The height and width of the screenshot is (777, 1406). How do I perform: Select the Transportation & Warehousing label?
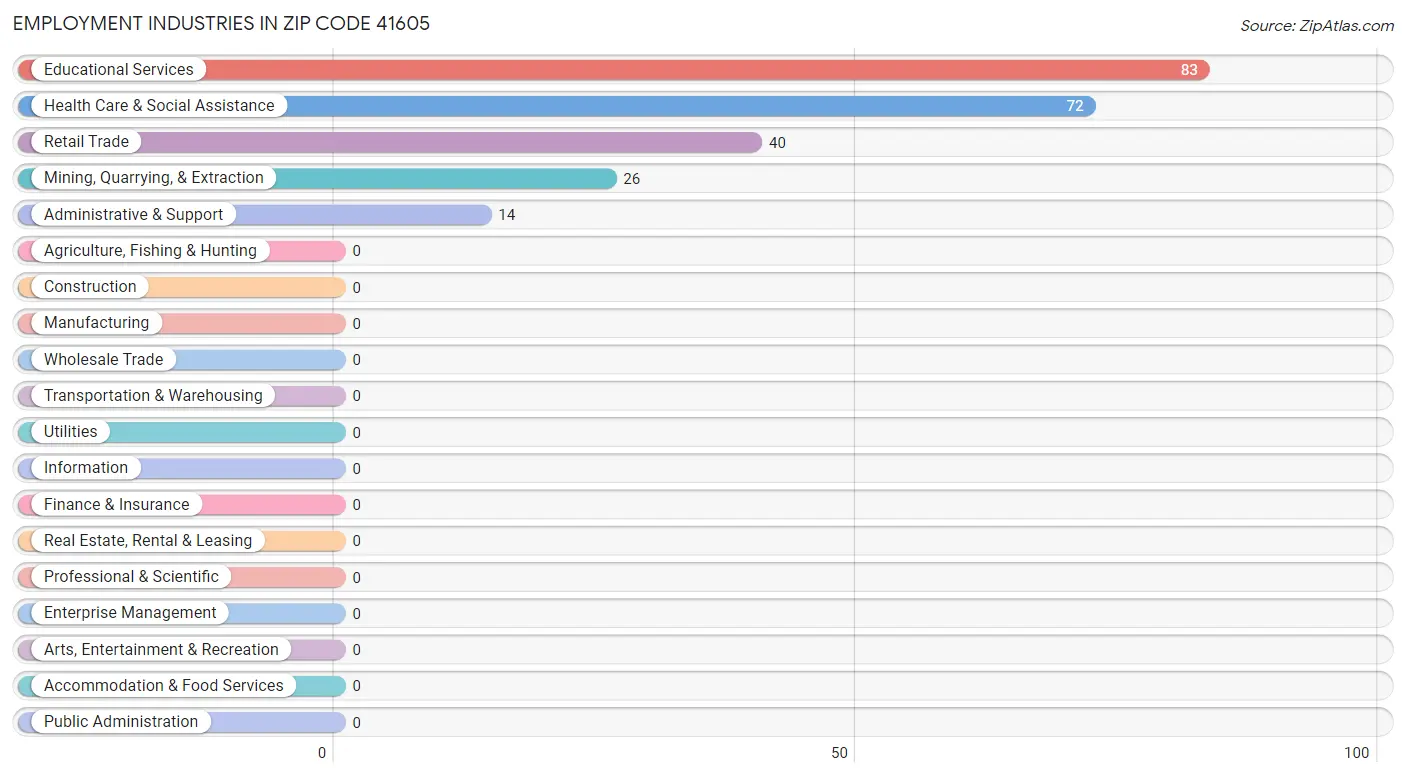coord(153,395)
